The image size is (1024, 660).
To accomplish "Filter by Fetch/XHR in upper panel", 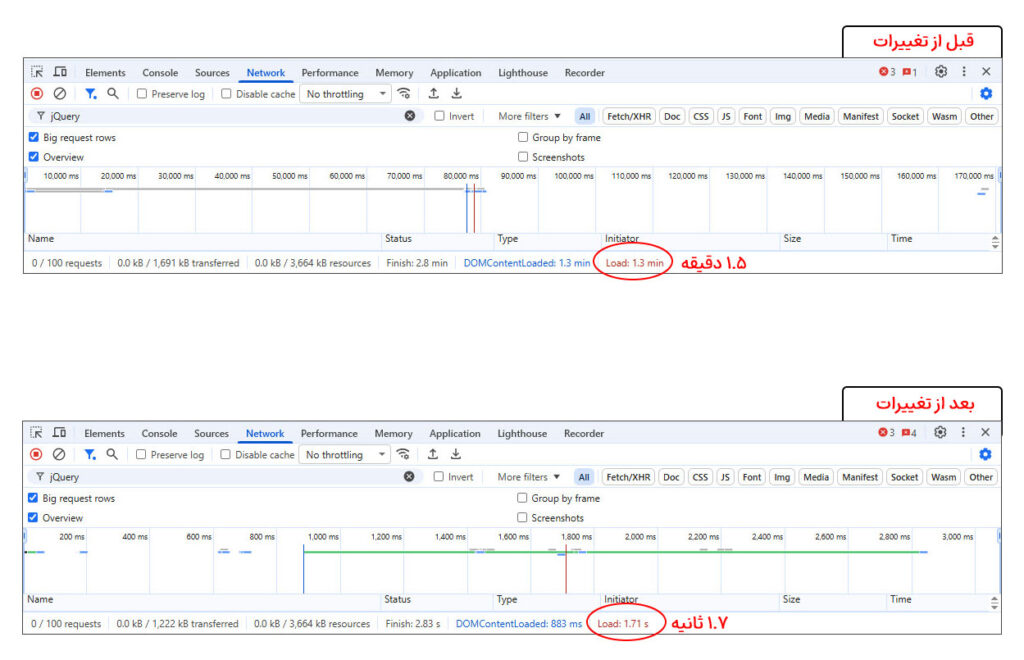I will pyautogui.click(x=631, y=116).
